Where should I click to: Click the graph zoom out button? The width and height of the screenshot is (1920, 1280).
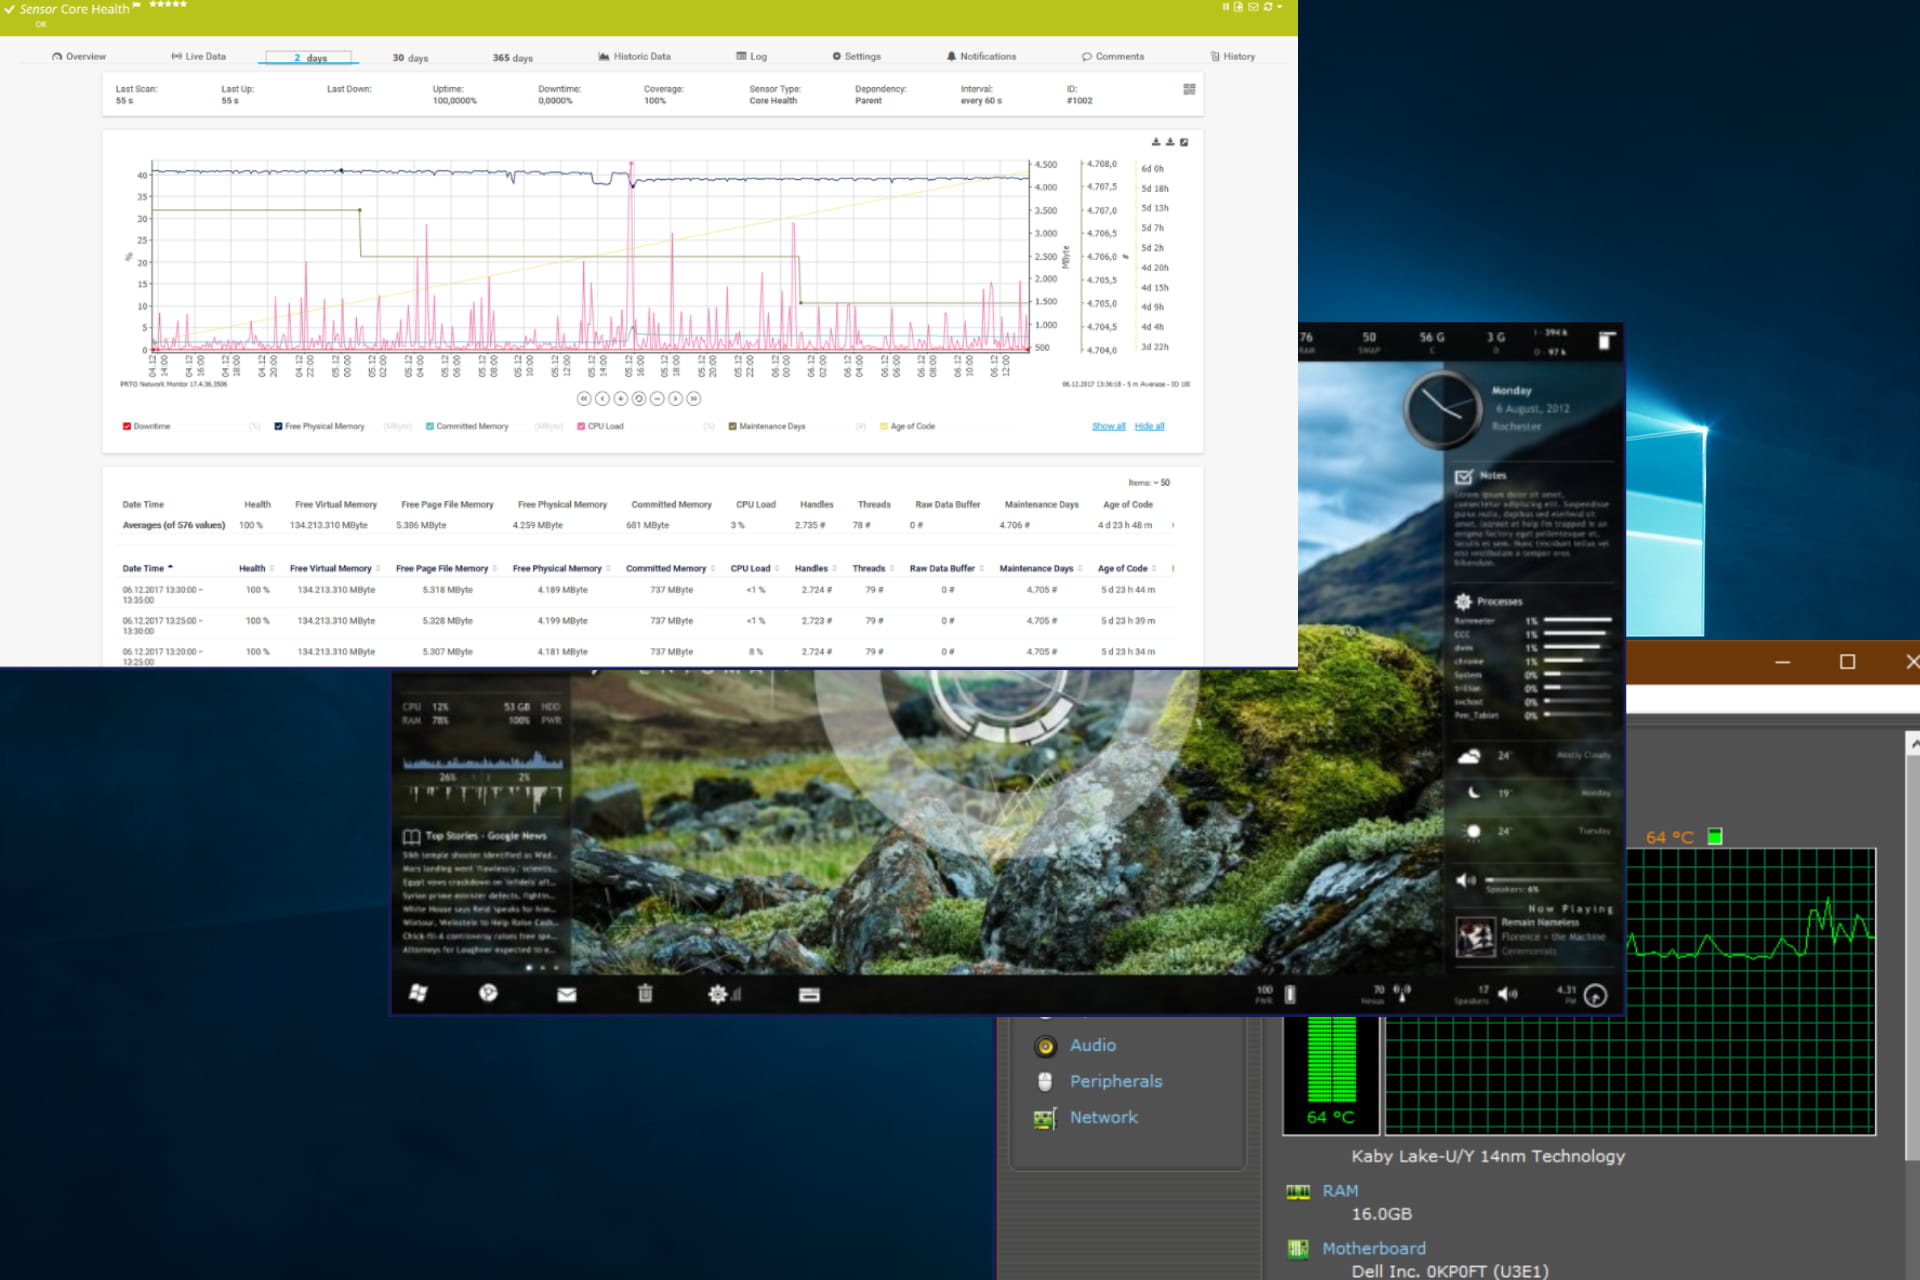click(657, 398)
